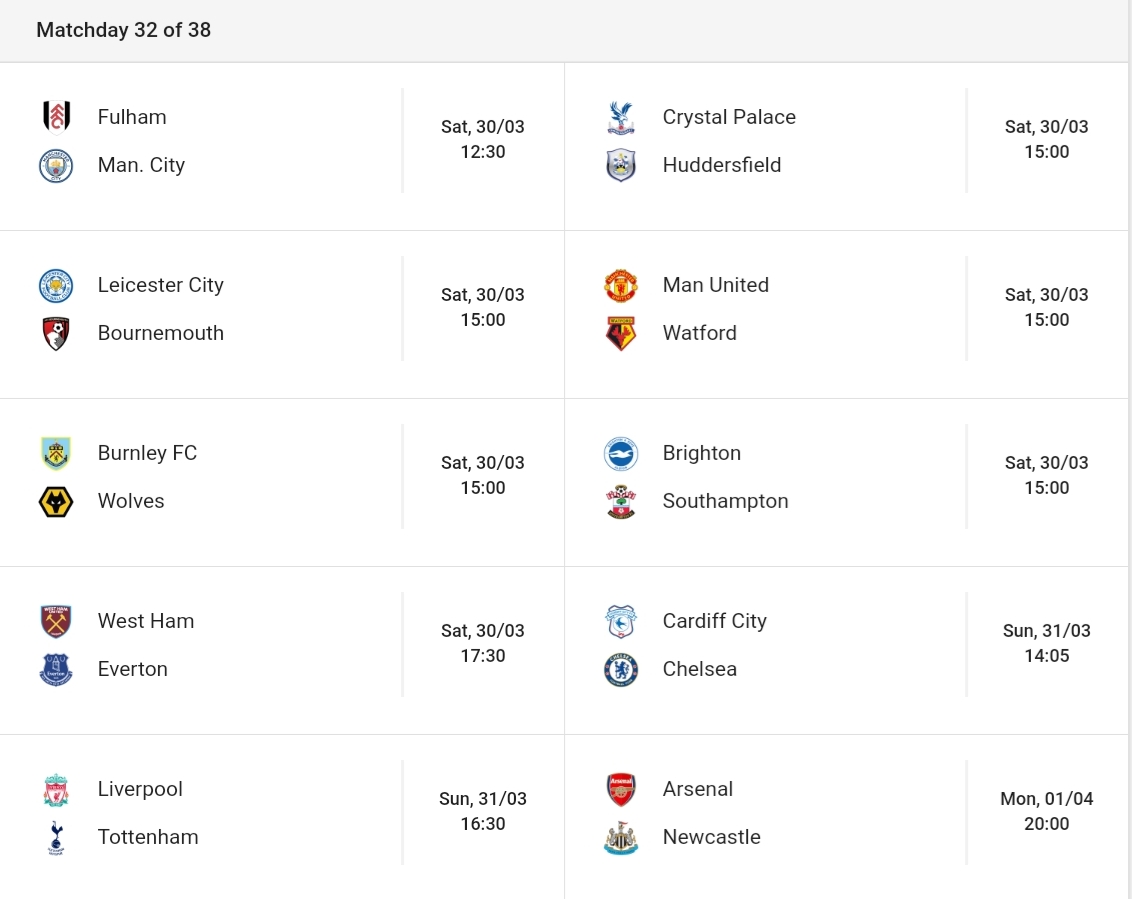Select the Brighton seagull crest
The height and width of the screenshot is (899, 1132).
pyautogui.click(x=621, y=453)
